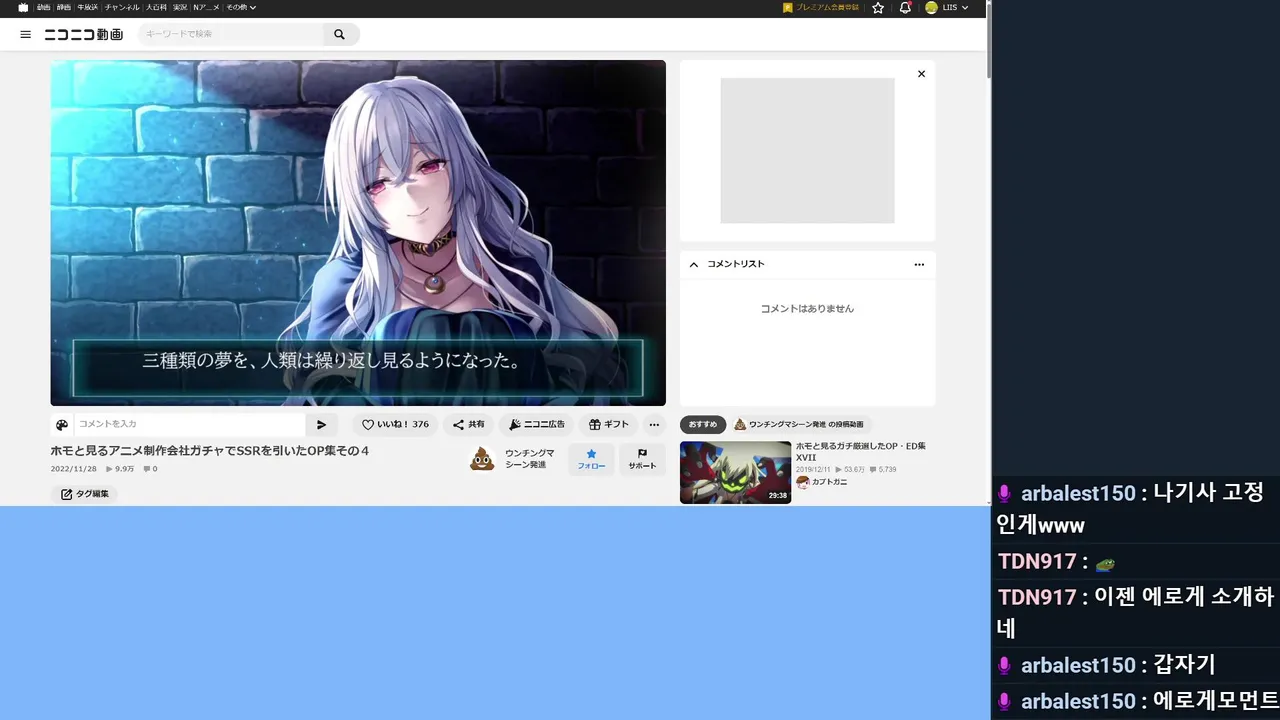This screenshot has height=720, width=1280.
Task: Click the コメントはありません message
Action: point(807,309)
